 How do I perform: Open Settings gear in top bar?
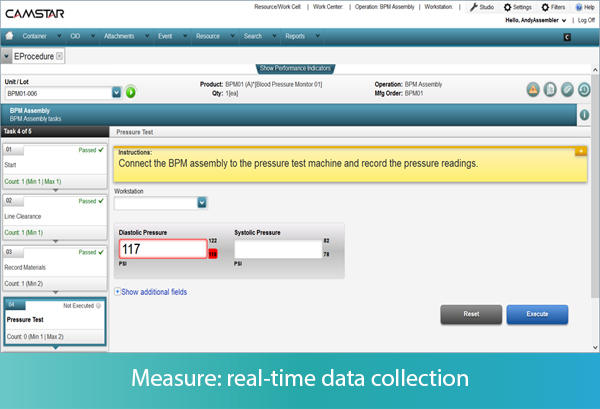pos(518,7)
